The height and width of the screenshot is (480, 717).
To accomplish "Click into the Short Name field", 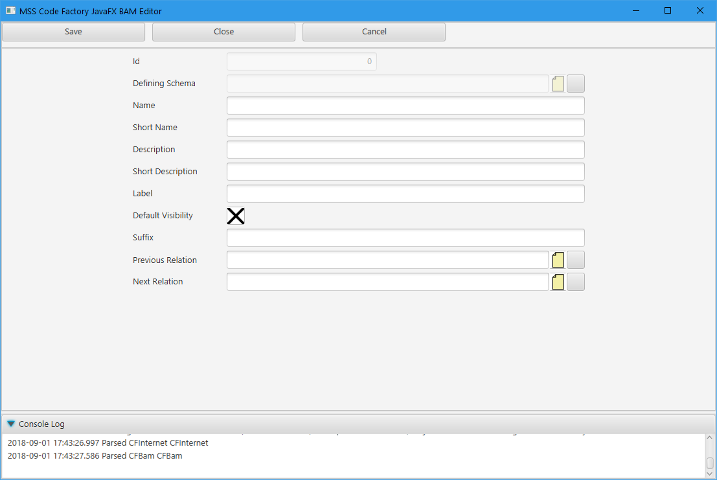I will click(405, 128).
